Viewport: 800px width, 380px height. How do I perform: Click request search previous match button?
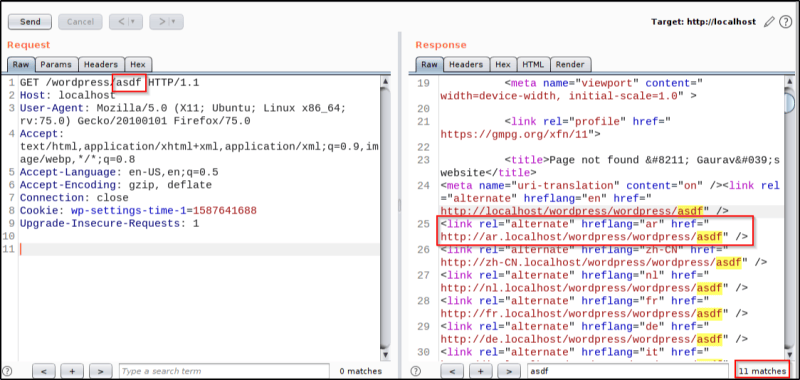click(43, 371)
